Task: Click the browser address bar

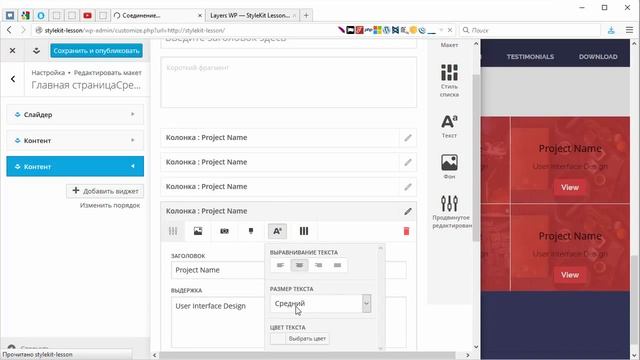Action: tap(184, 30)
